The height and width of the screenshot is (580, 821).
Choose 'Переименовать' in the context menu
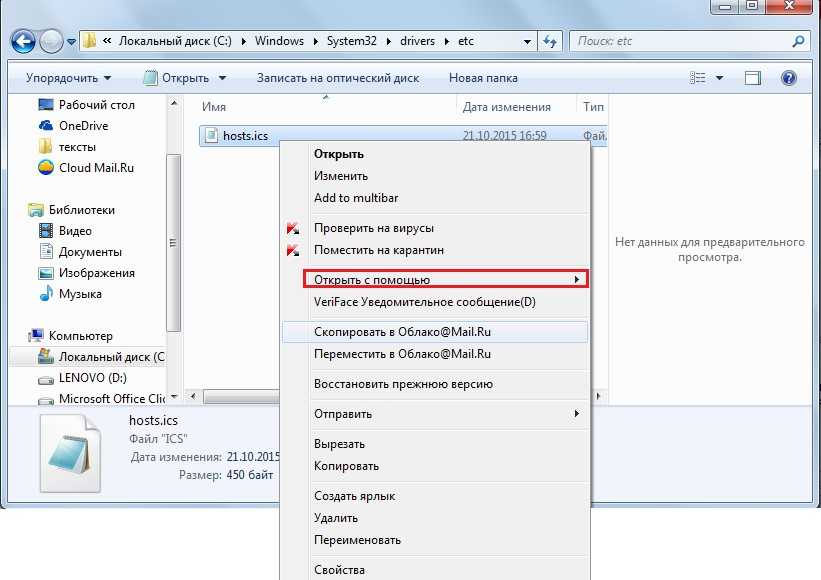pyautogui.click(x=357, y=540)
